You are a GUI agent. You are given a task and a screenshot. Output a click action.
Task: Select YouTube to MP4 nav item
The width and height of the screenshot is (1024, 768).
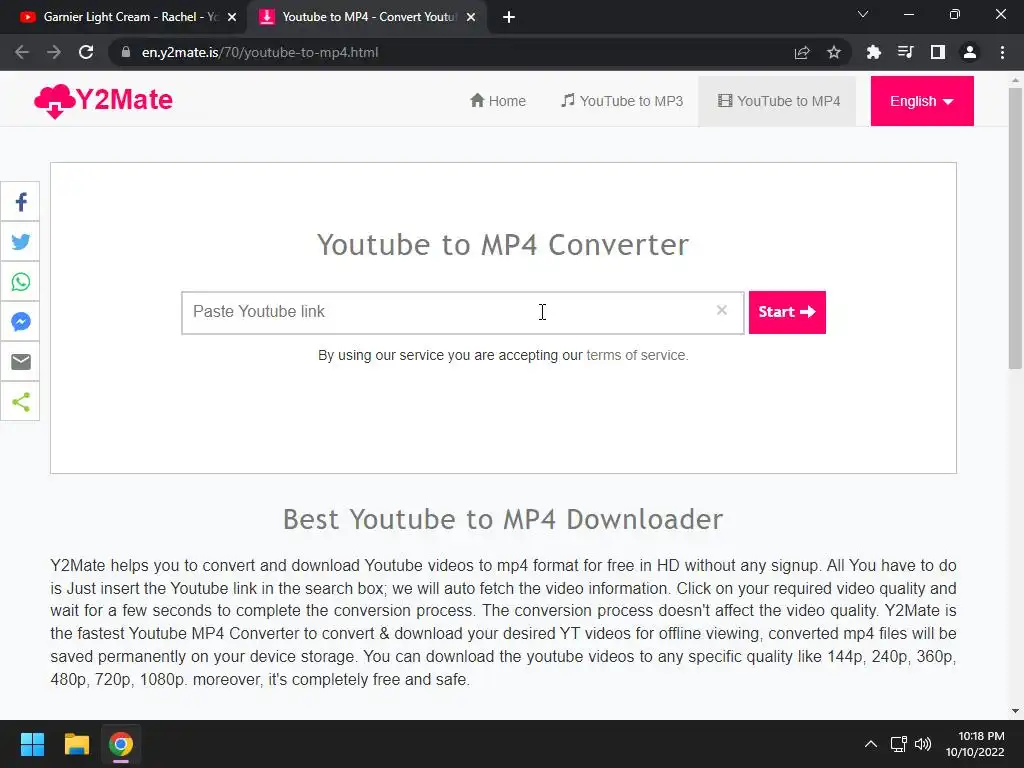point(777,101)
